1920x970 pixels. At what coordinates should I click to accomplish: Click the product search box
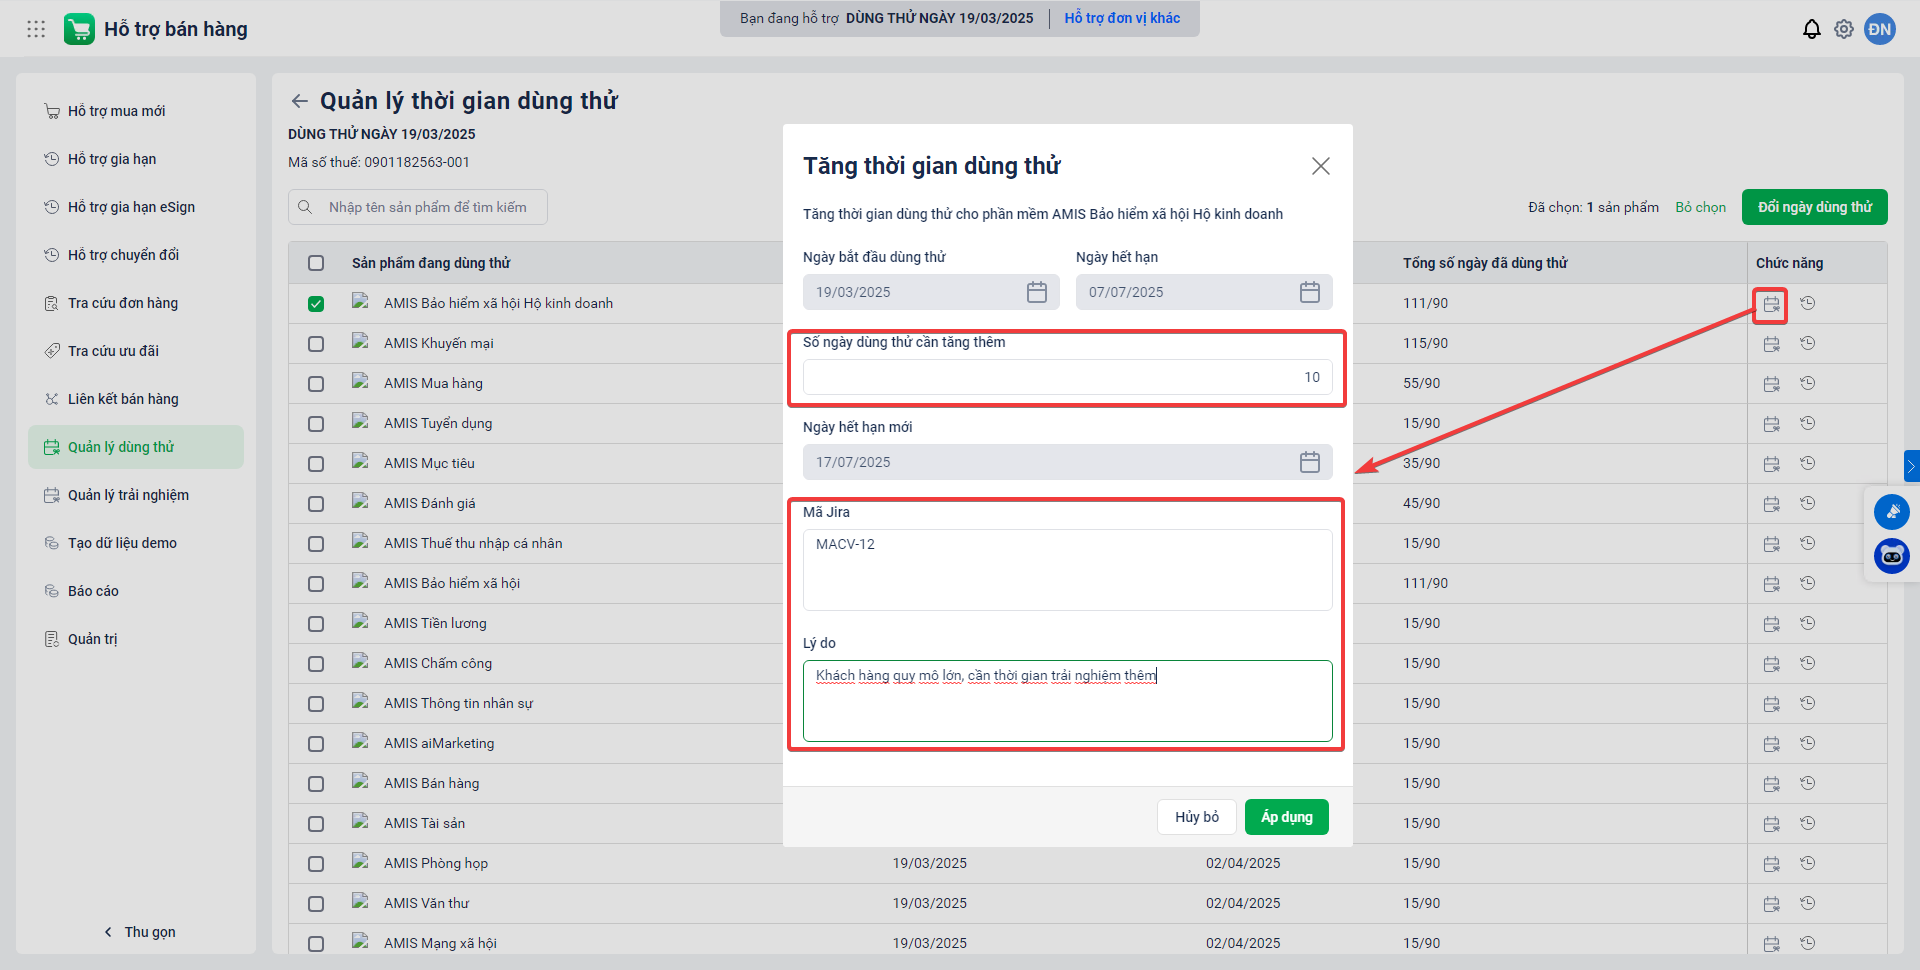pos(418,207)
